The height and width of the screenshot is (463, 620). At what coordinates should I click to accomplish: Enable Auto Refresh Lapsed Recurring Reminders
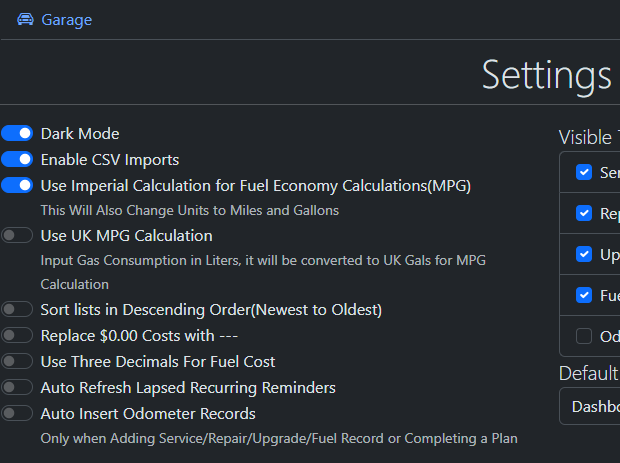pyautogui.click(x=17, y=387)
